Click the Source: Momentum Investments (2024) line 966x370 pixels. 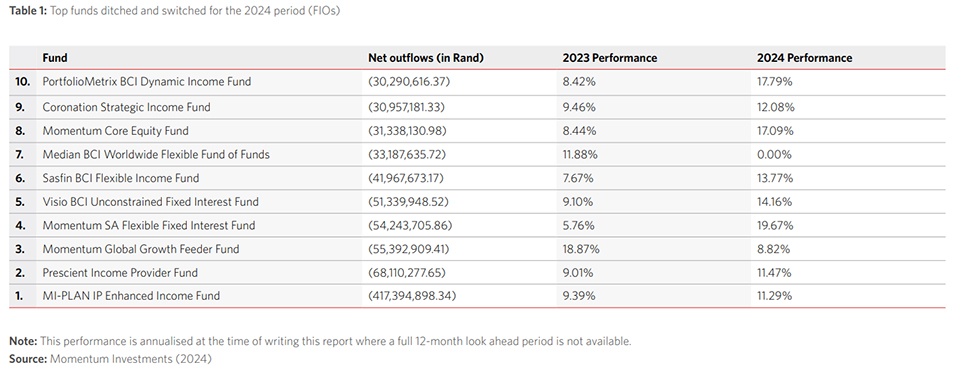click(x=110, y=358)
